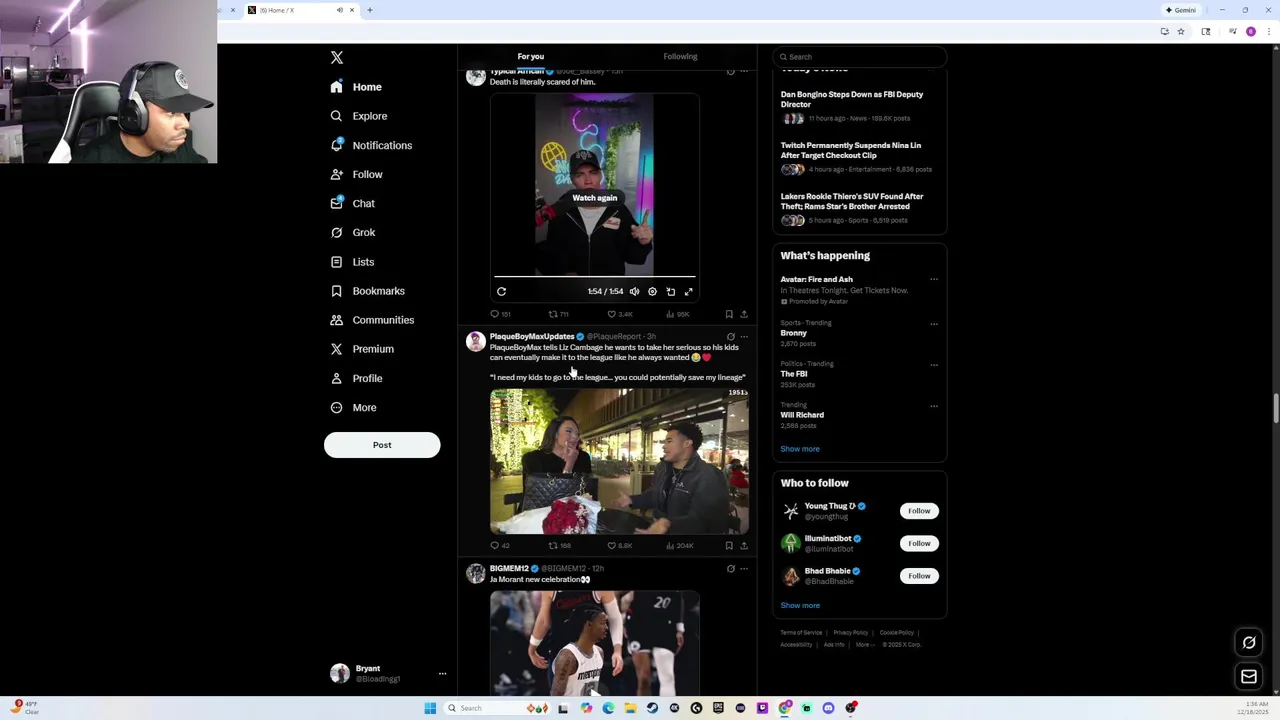Show more under What's happening
The image size is (1280, 720).
pyautogui.click(x=800, y=449)
